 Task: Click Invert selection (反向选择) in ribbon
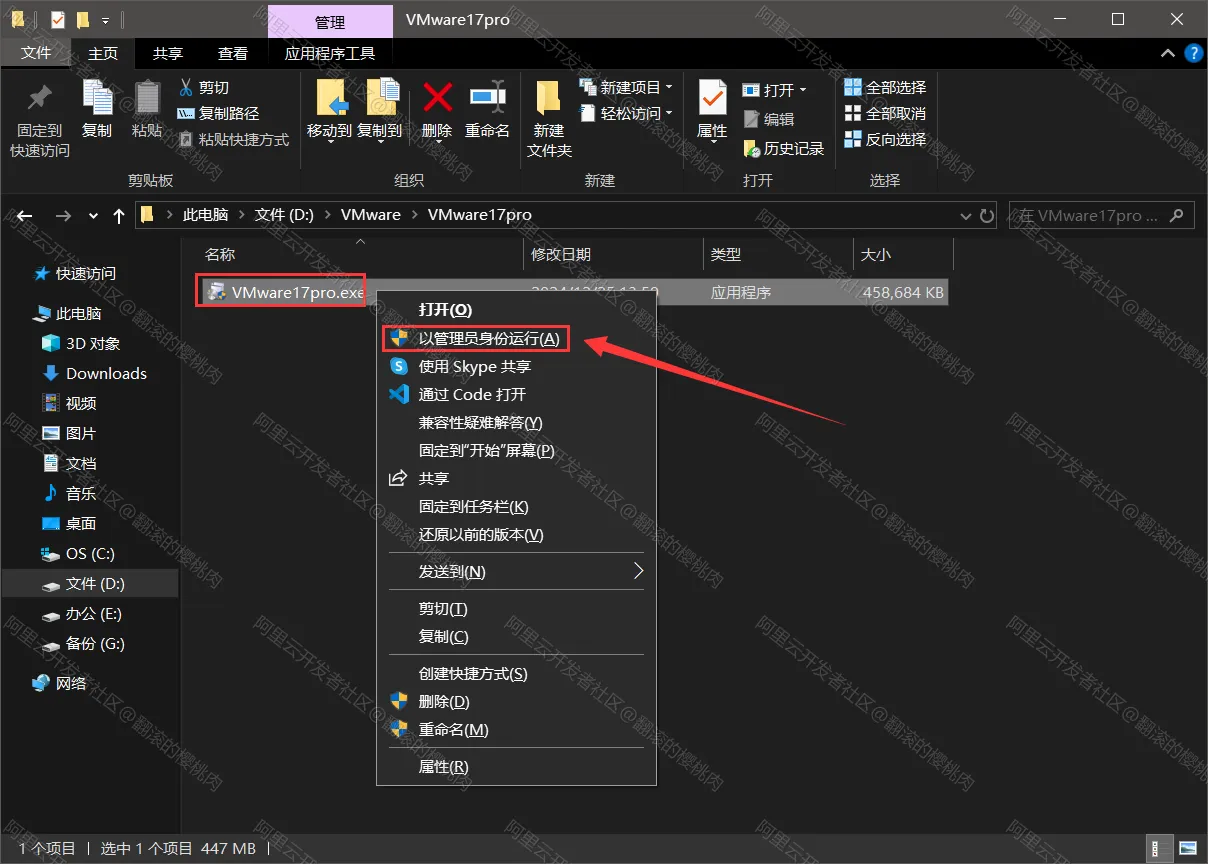click(886, 140)
